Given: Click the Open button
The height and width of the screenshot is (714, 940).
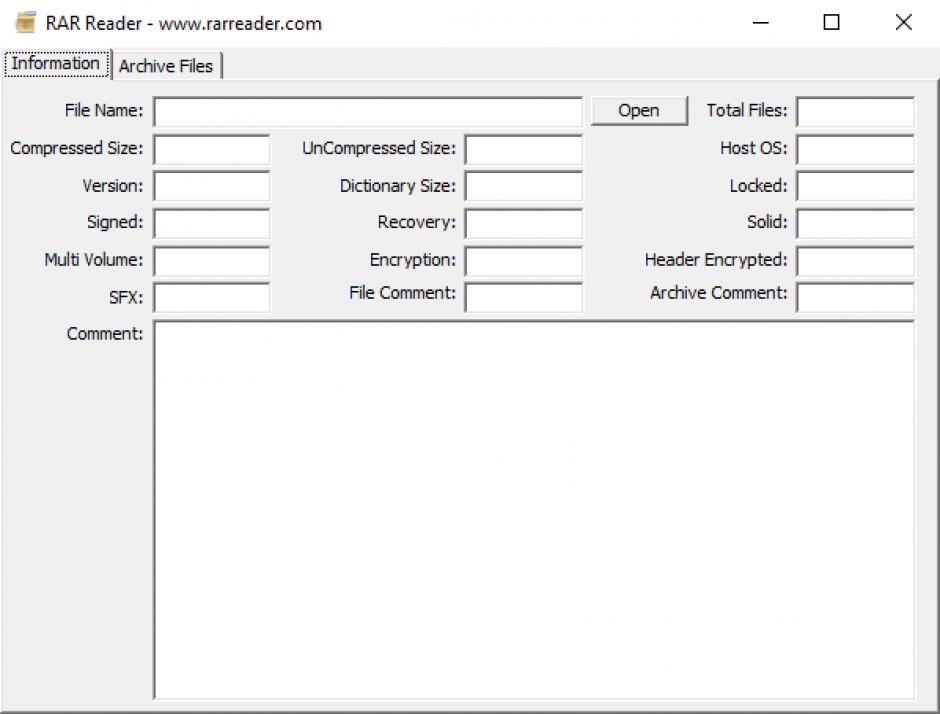Looking at the screenshot, I should pyautogui.click(x=639, y=110).
